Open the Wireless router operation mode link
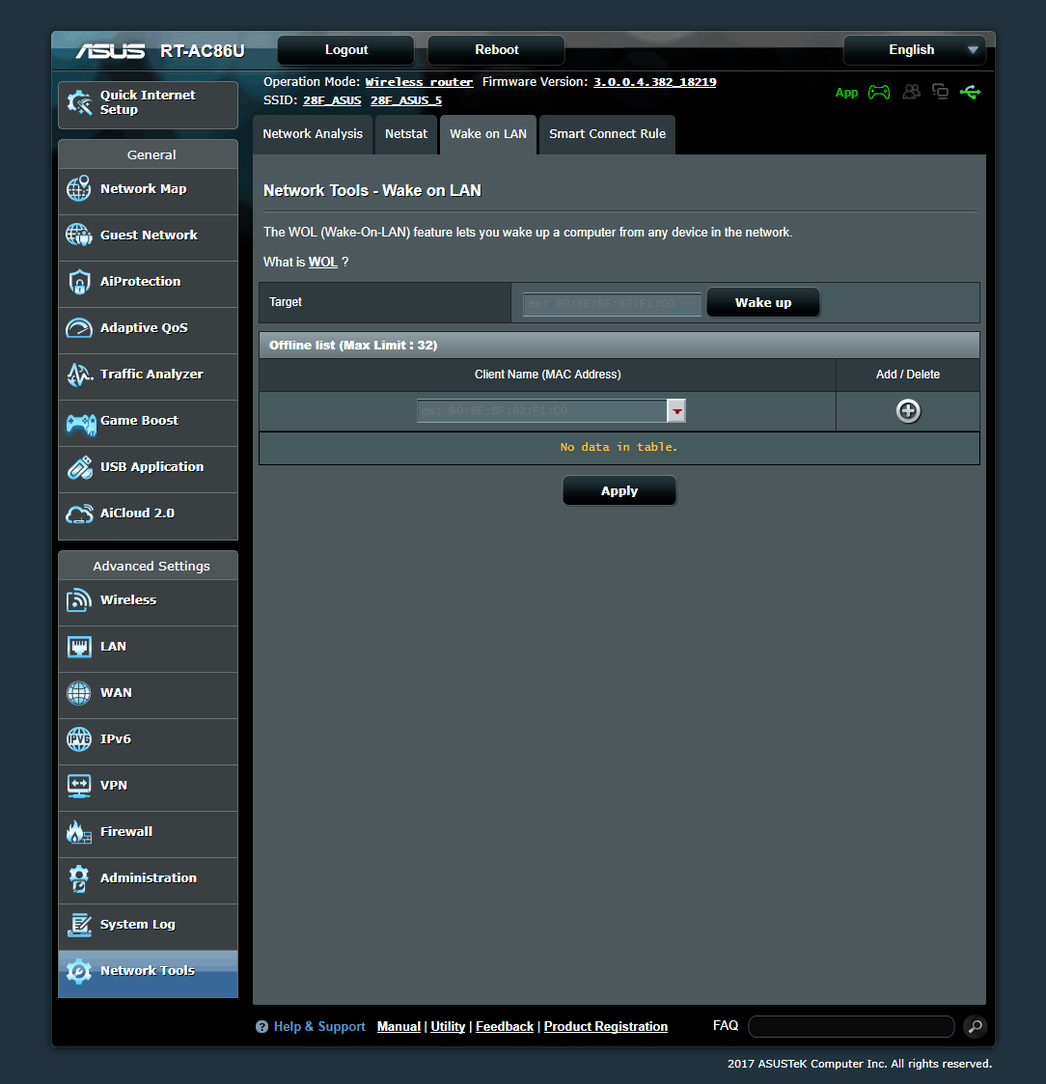 click(x=419, y=82)
